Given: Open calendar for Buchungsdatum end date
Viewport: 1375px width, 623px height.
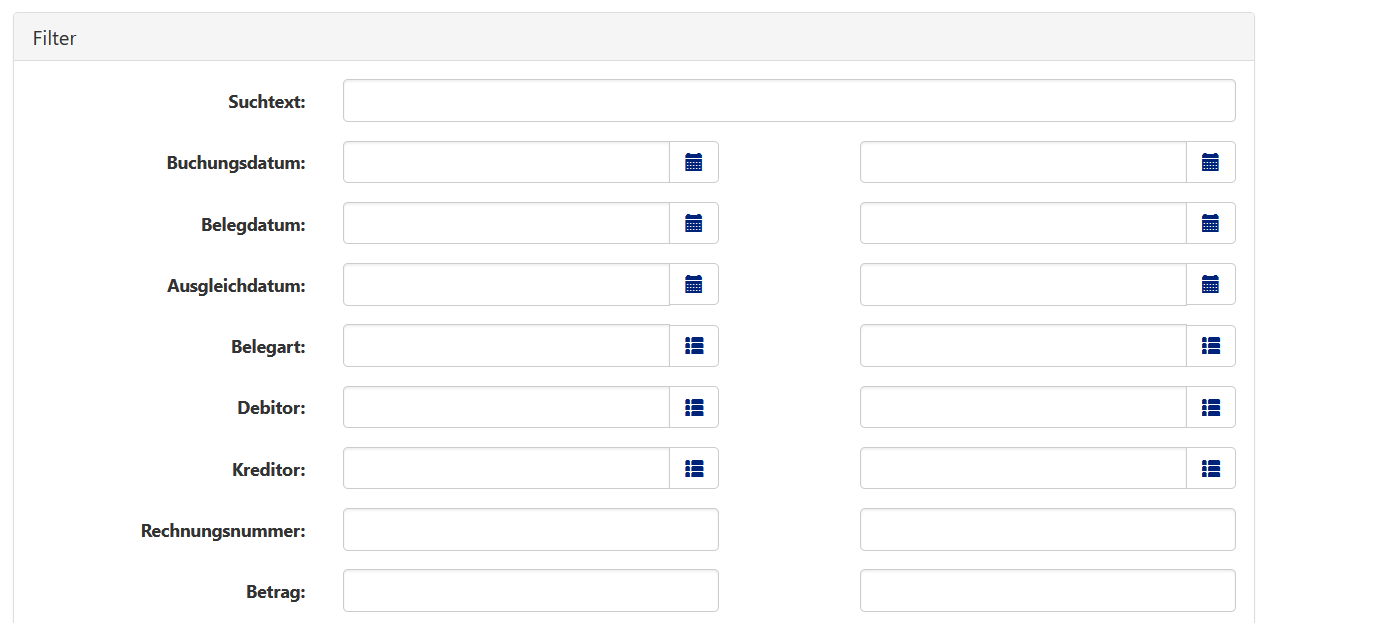Looking at the screenshot, I should click(x=1210, y=162).
